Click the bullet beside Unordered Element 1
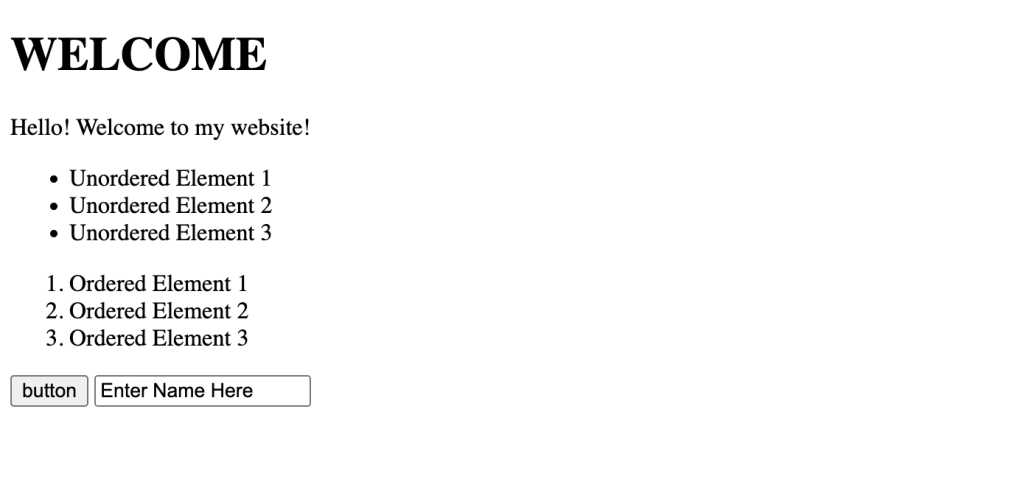Screen dimensions: 1023x479 tap(54, 180)
